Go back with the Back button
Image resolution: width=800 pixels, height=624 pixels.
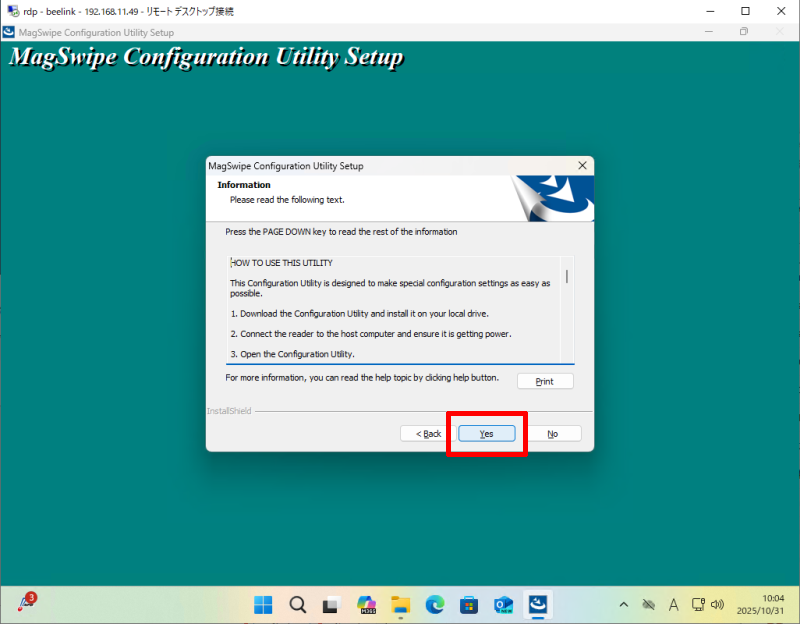coord(426,434)
